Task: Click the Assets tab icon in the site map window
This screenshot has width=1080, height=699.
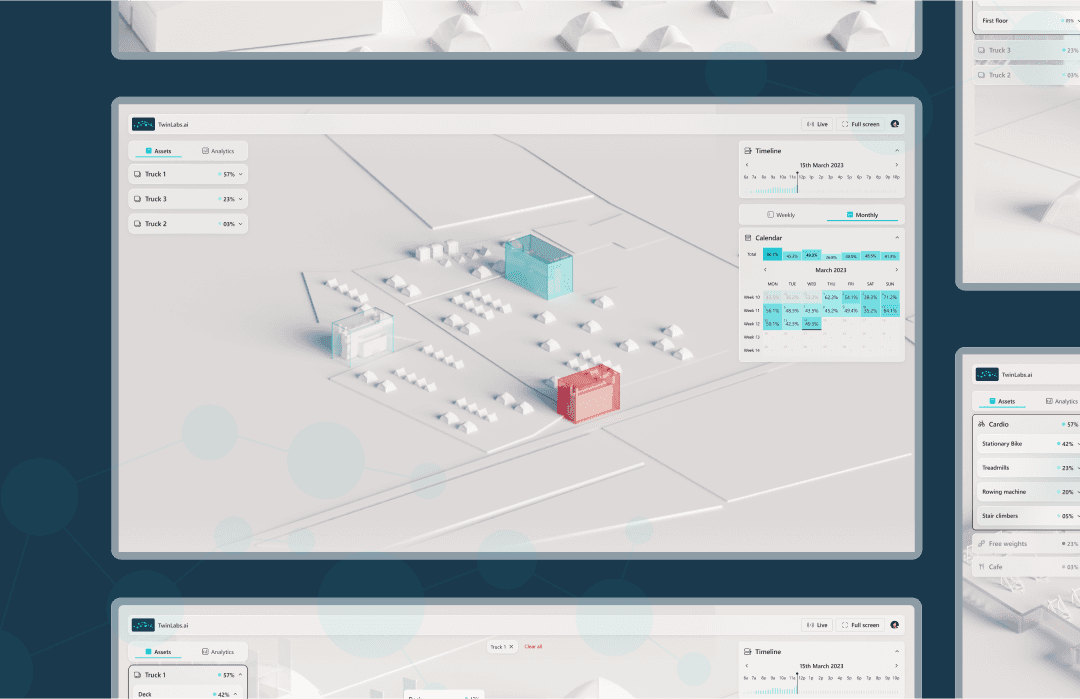Action: point(149,151)
